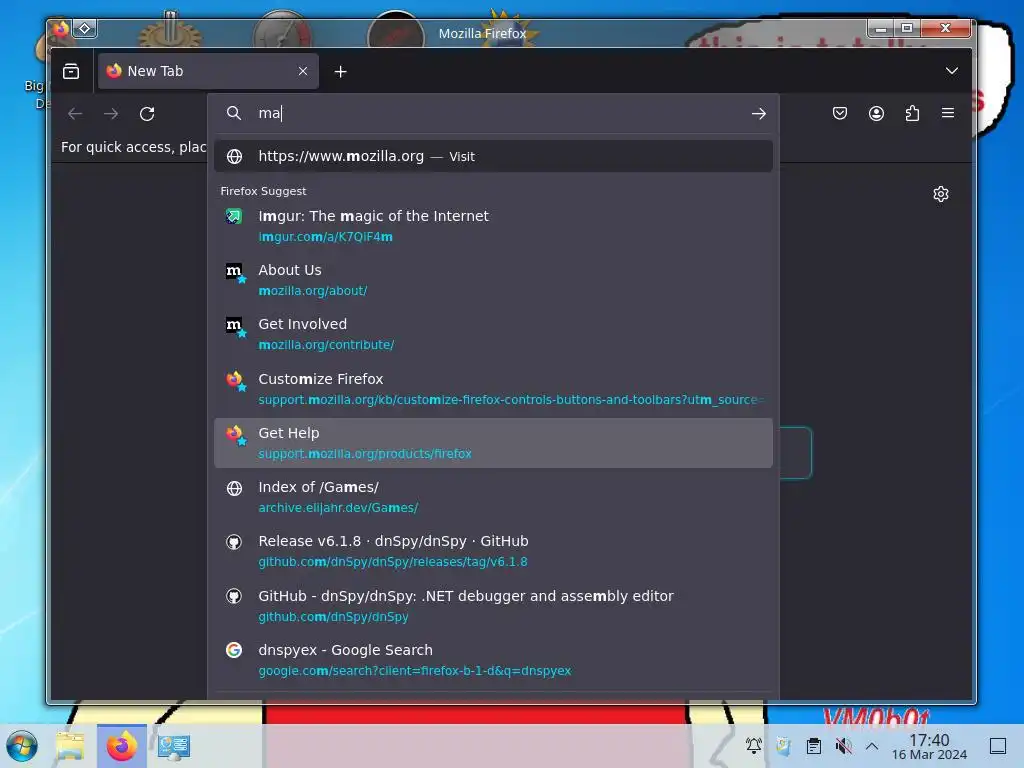Open the Get Help suggestion

tap(493, 443)
